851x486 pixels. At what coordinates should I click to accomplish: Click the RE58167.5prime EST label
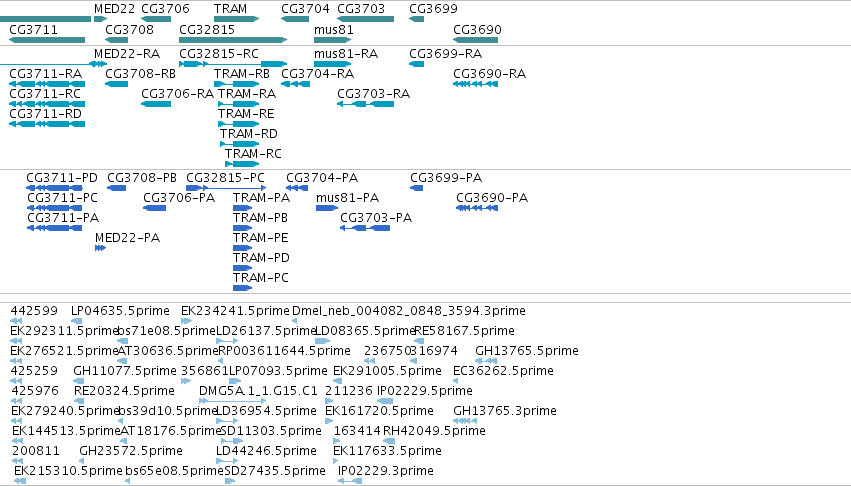point(465,331)
